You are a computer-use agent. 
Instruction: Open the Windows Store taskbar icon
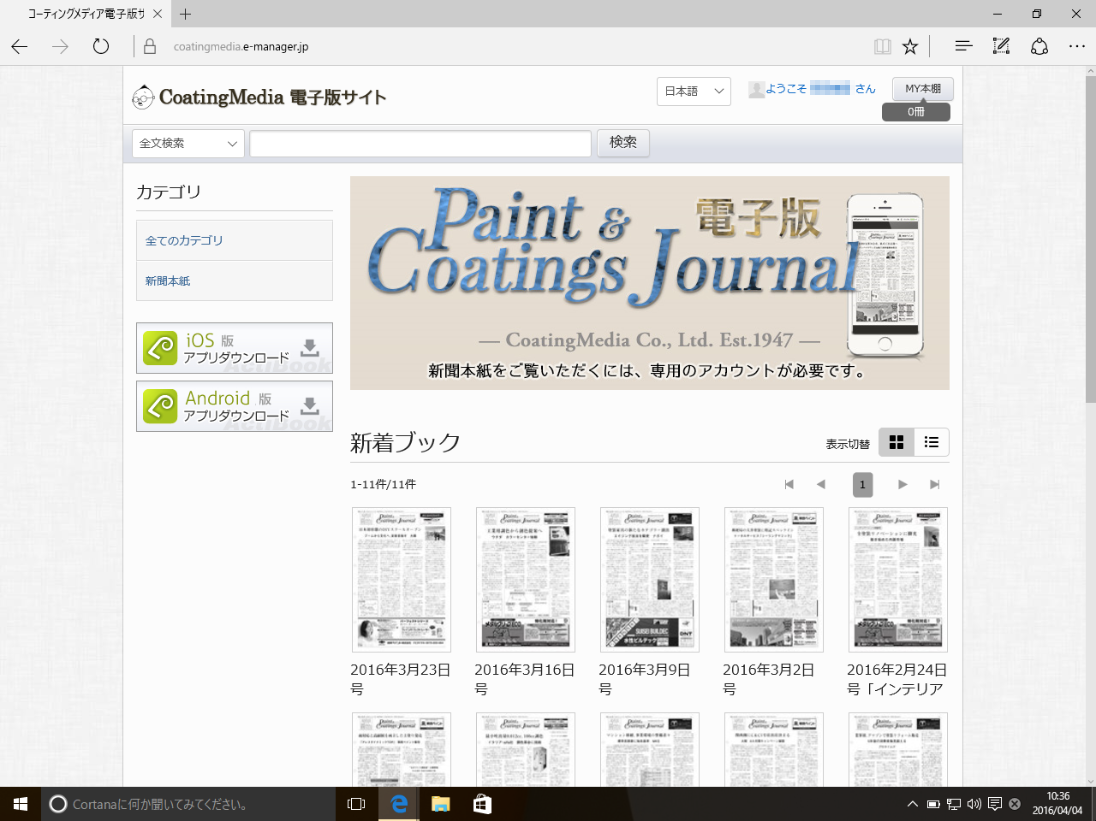pos(482,804)
